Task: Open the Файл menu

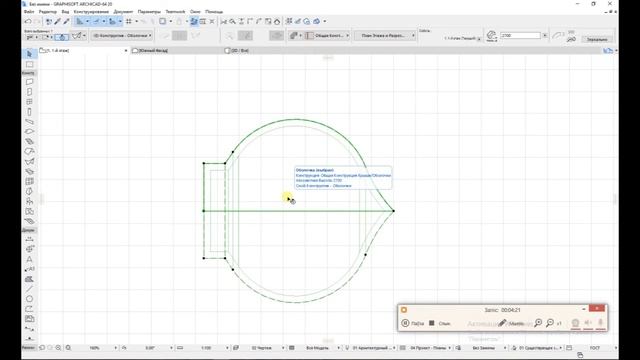Action: (29, 12)
